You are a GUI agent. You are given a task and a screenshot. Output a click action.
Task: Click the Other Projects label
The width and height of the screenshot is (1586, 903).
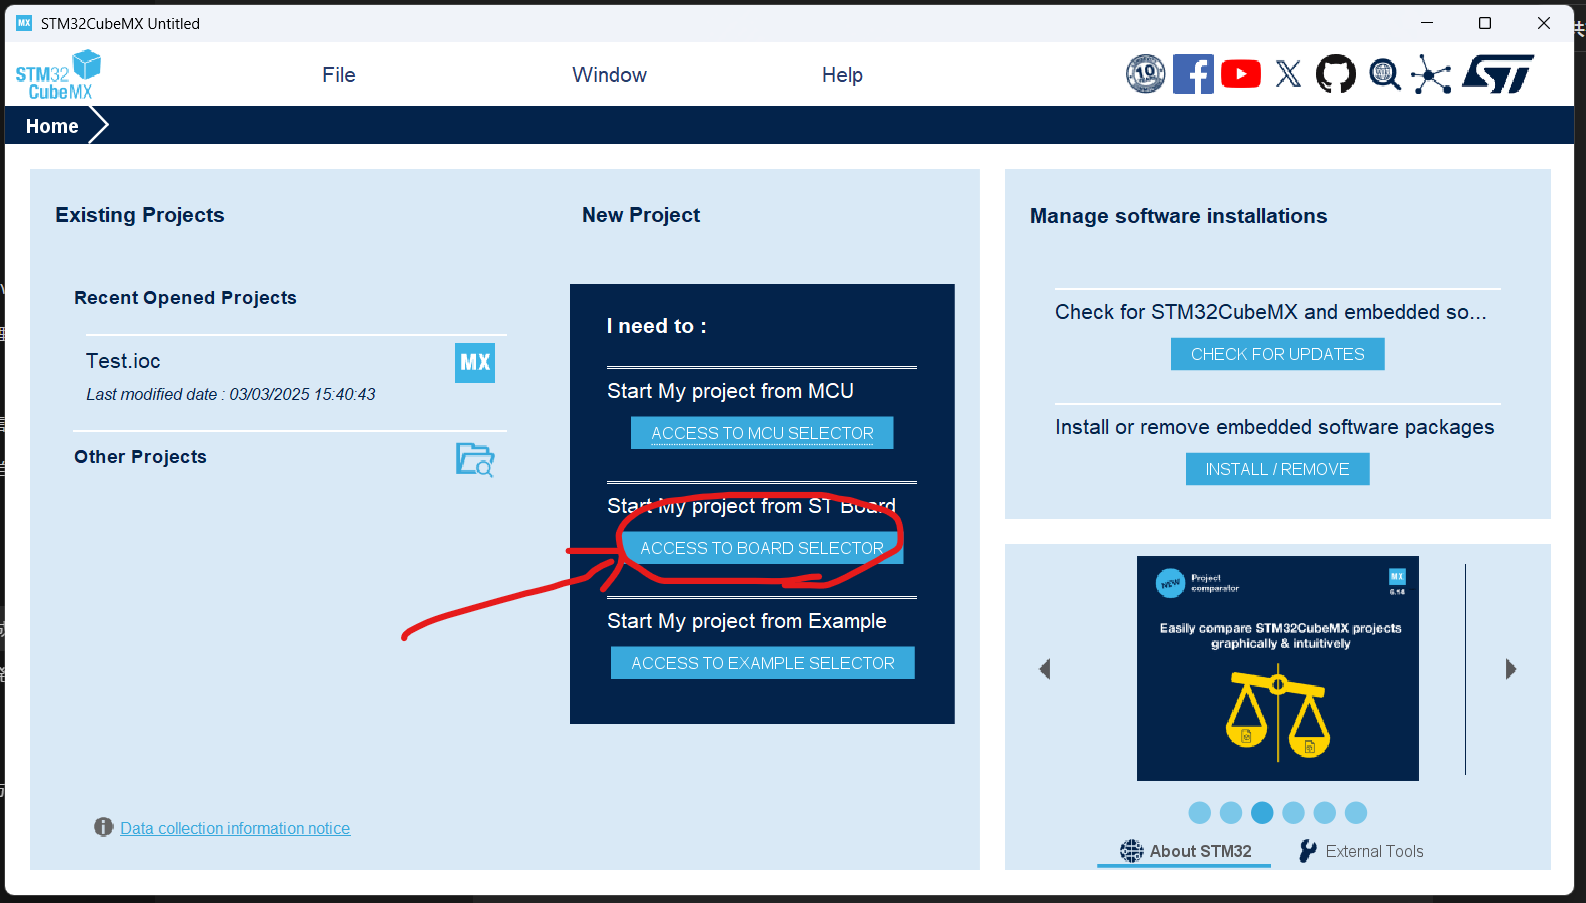click(140, 457)
